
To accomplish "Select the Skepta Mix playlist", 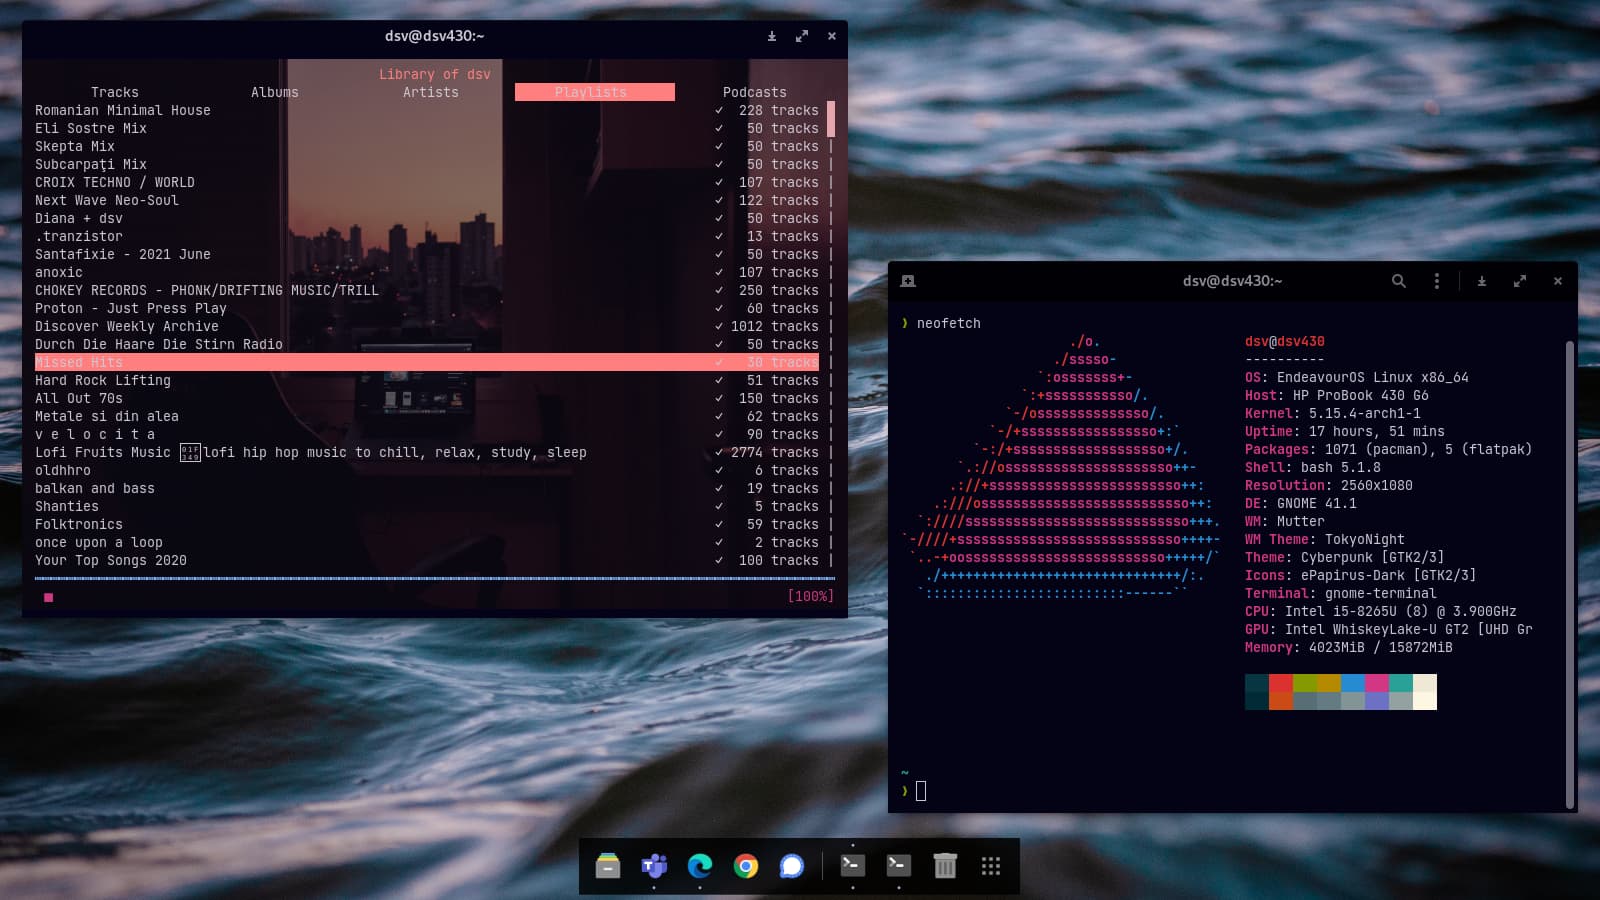I will (x=427, y=146).
